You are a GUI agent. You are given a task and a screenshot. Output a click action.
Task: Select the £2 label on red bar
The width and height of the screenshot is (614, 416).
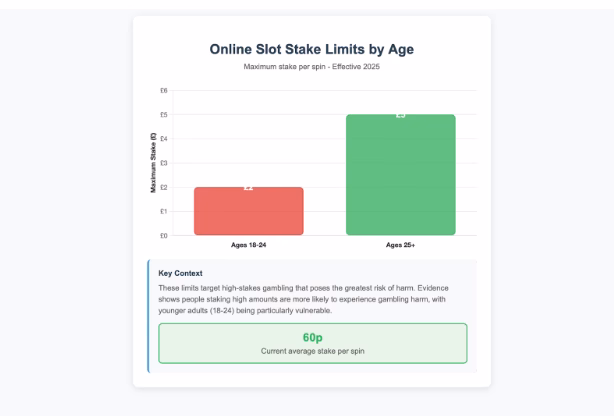(x=249, y=187)
